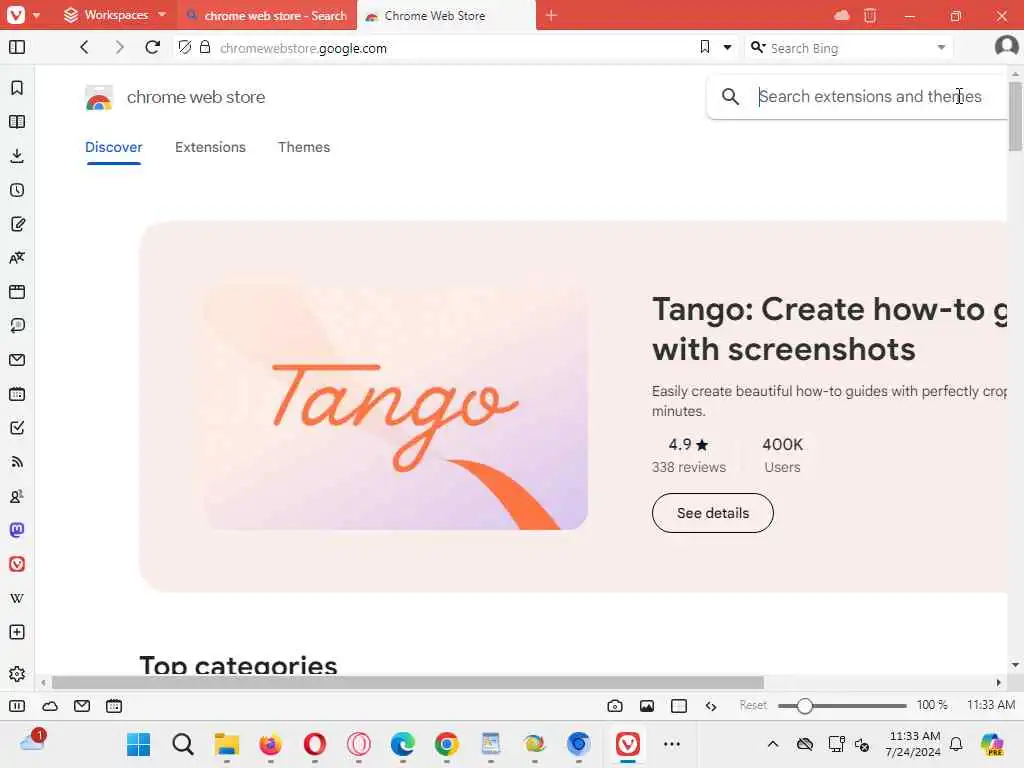Viewport: 1024px width, 768px height.
Task: Click the chrome web store logo link
Action: pos(175,97)
